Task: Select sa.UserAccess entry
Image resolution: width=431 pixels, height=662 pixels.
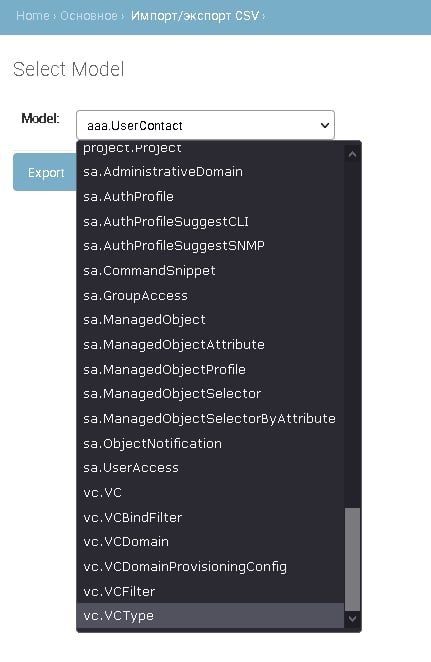Action: pyautogui.click(x=210, y=468)
